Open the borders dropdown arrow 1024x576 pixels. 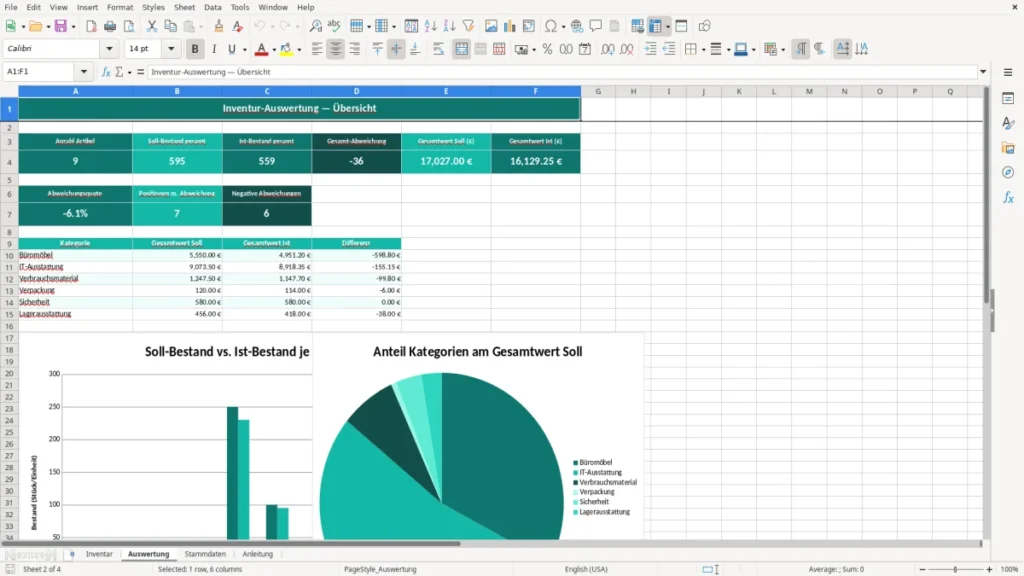click(x=703, y=50)
